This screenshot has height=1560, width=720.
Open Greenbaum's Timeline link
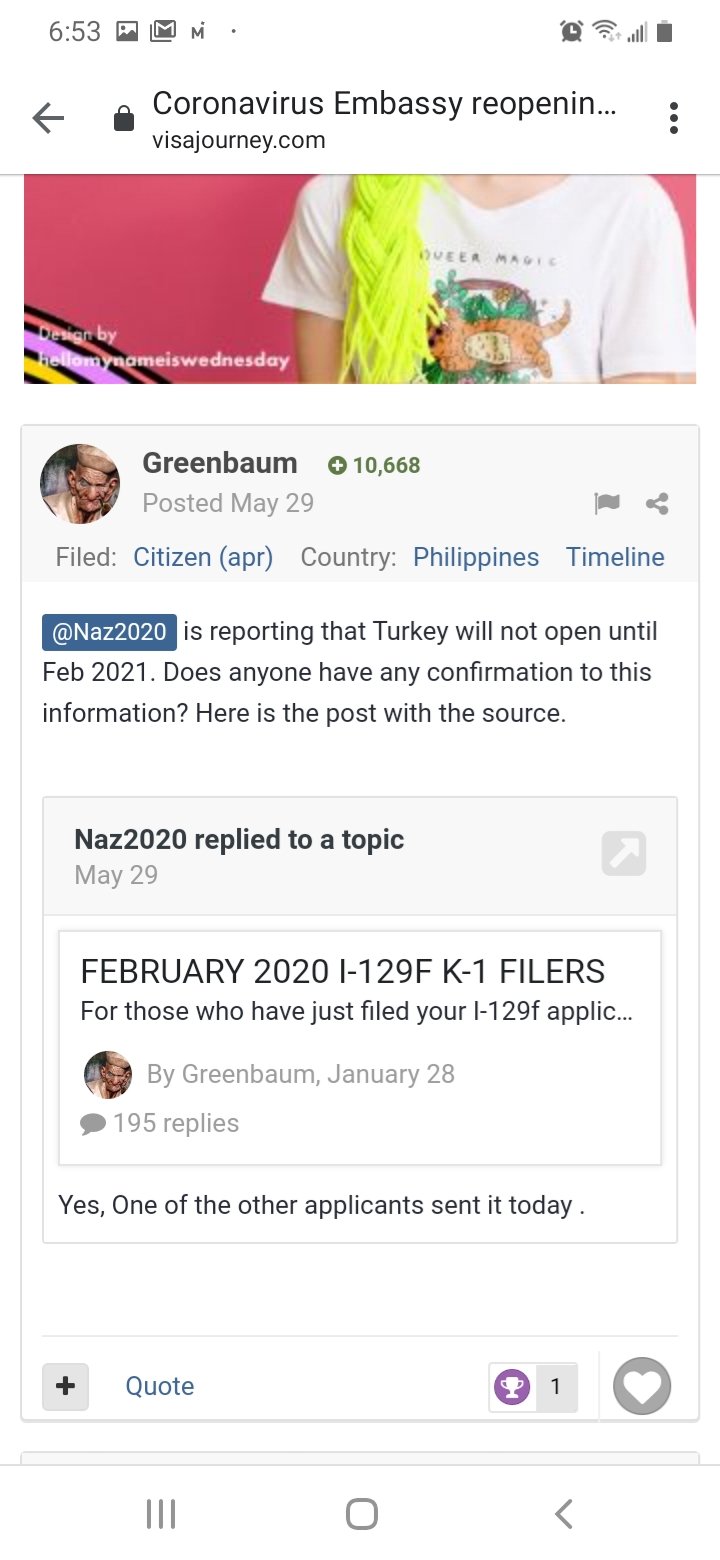(615, 557)
